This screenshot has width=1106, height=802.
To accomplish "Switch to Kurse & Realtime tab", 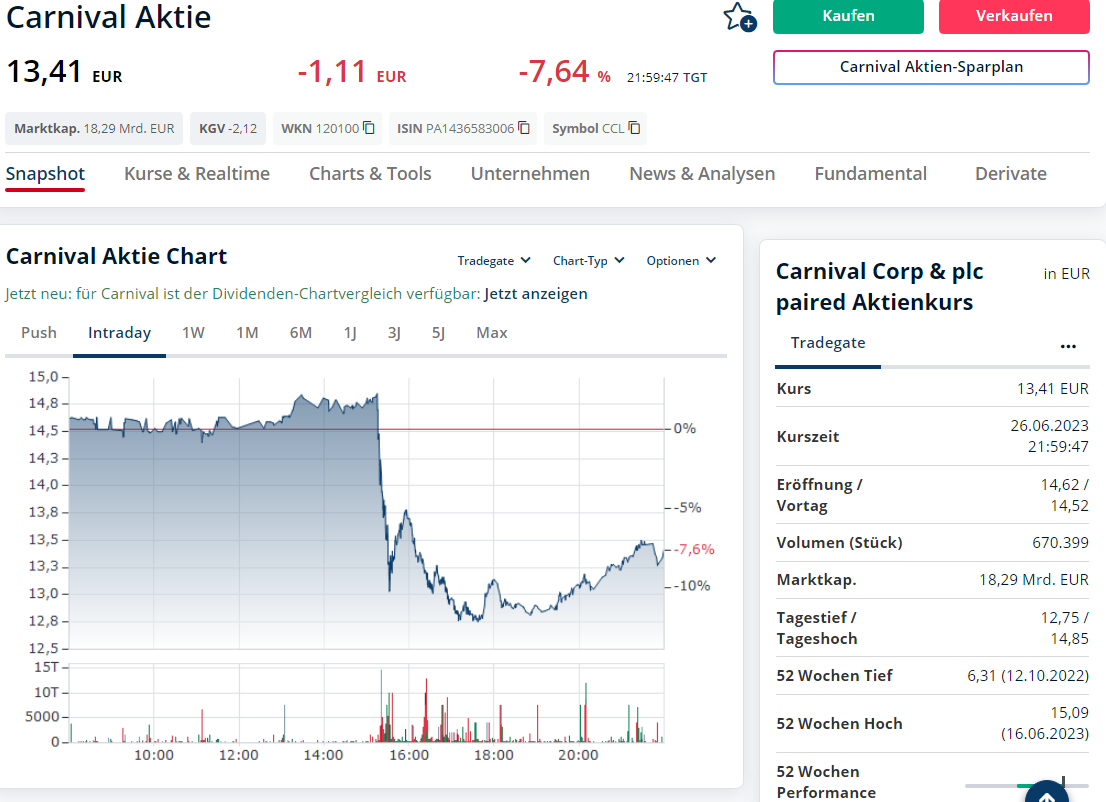I will pyautogui.click(x=197, y=174).
